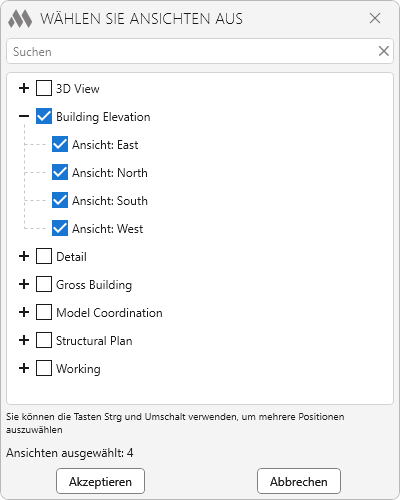Select the Ansicht: South tree item label
This screenshot has height=500, width=400.
pyautogui.click(x=110, y=201)
